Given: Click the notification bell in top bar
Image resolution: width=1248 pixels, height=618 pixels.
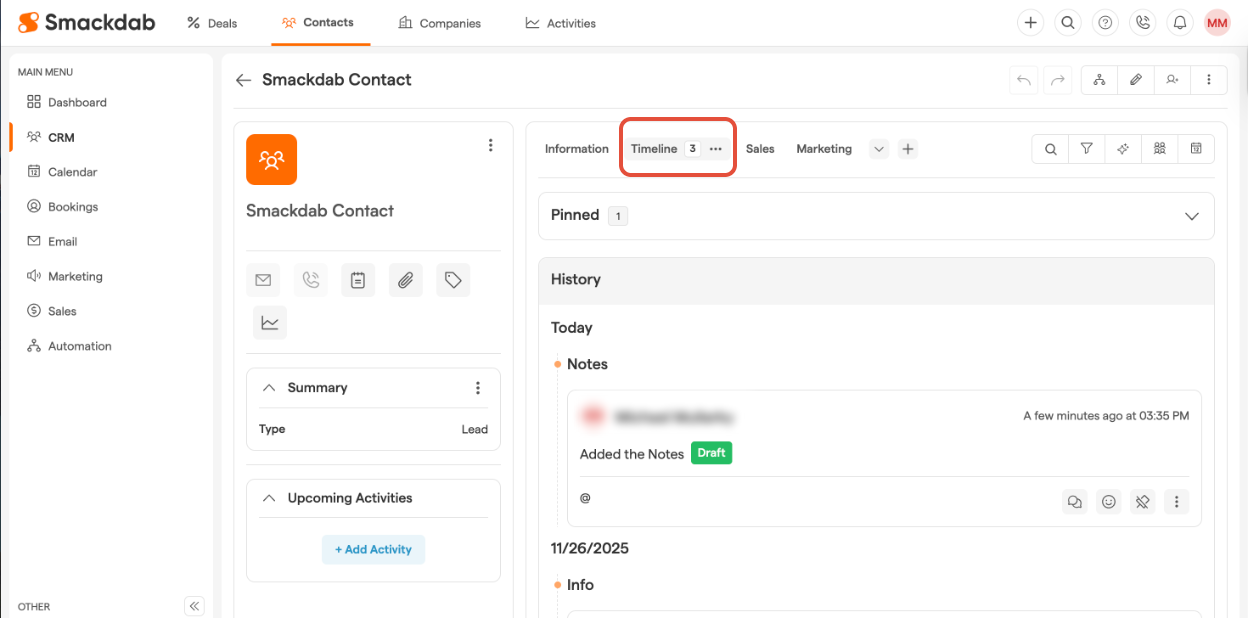Looking at the screenshot, I should (1180, 23).
